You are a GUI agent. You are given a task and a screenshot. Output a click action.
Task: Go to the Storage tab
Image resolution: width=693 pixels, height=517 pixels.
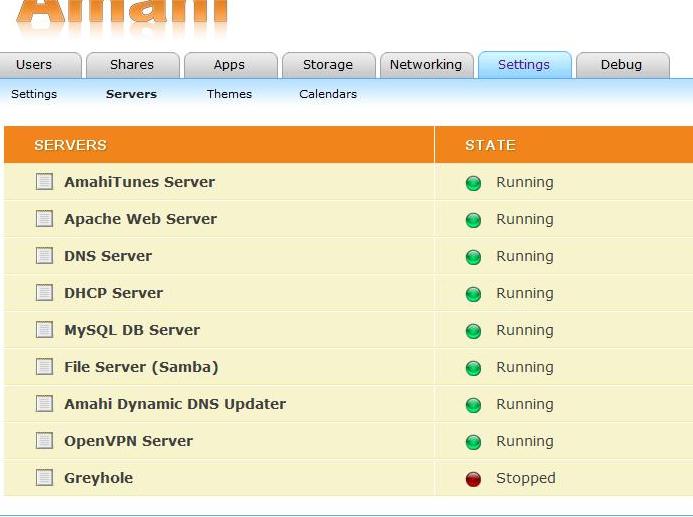coord(328,65)
